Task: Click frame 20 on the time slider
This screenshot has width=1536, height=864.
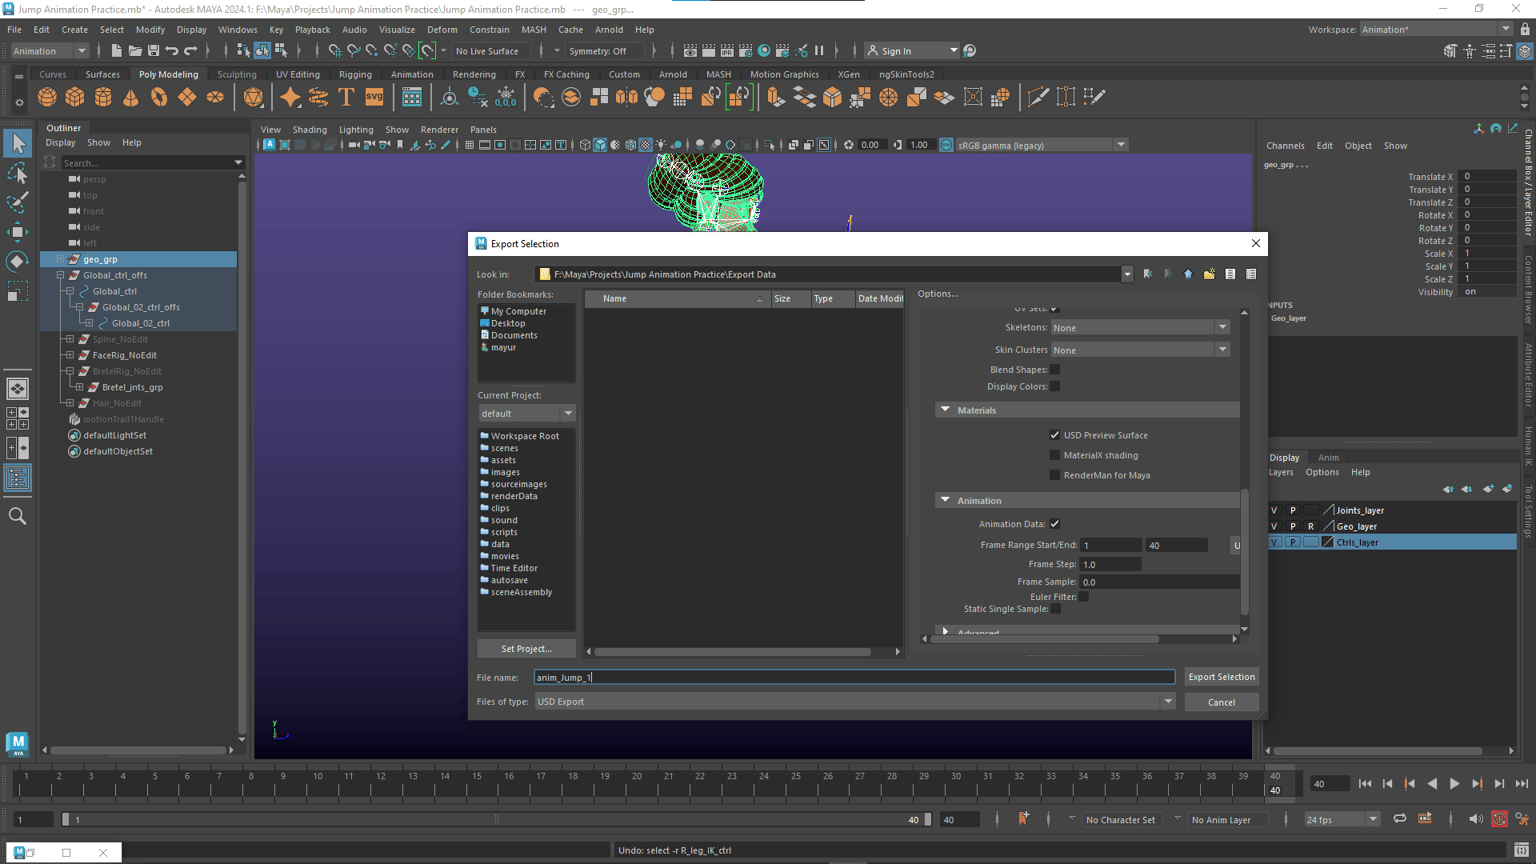Action: pos(636,783)
